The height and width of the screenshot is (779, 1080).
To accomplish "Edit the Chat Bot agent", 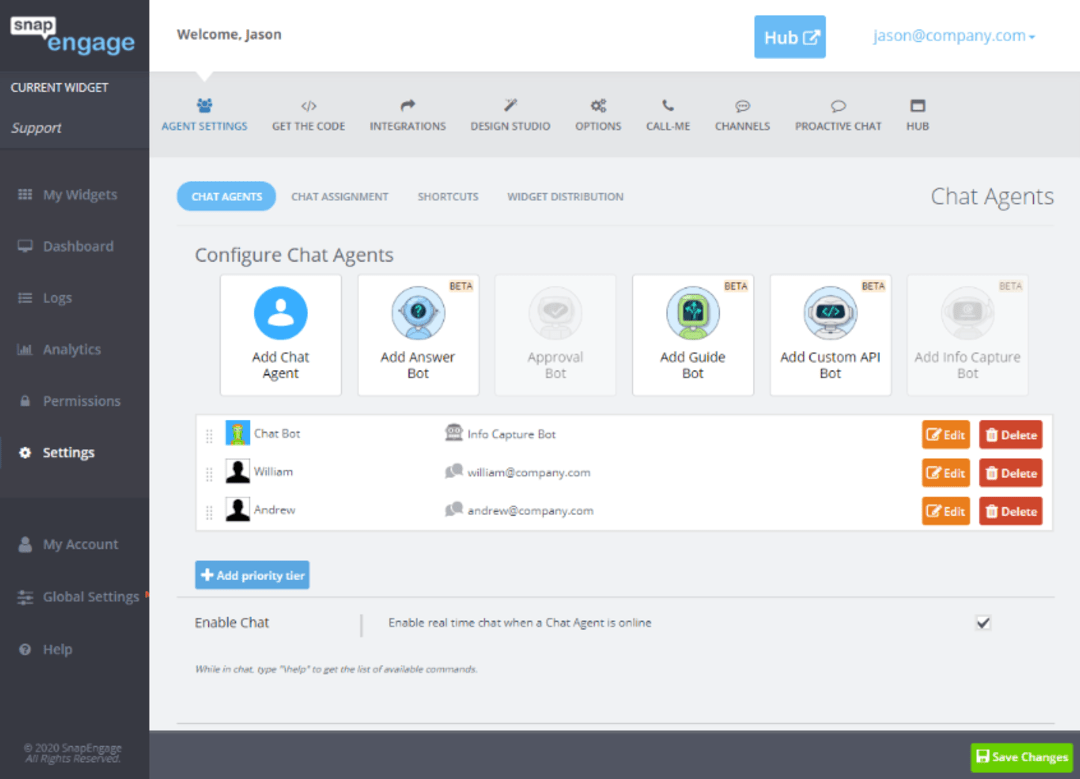I will (x=944, y=434).
